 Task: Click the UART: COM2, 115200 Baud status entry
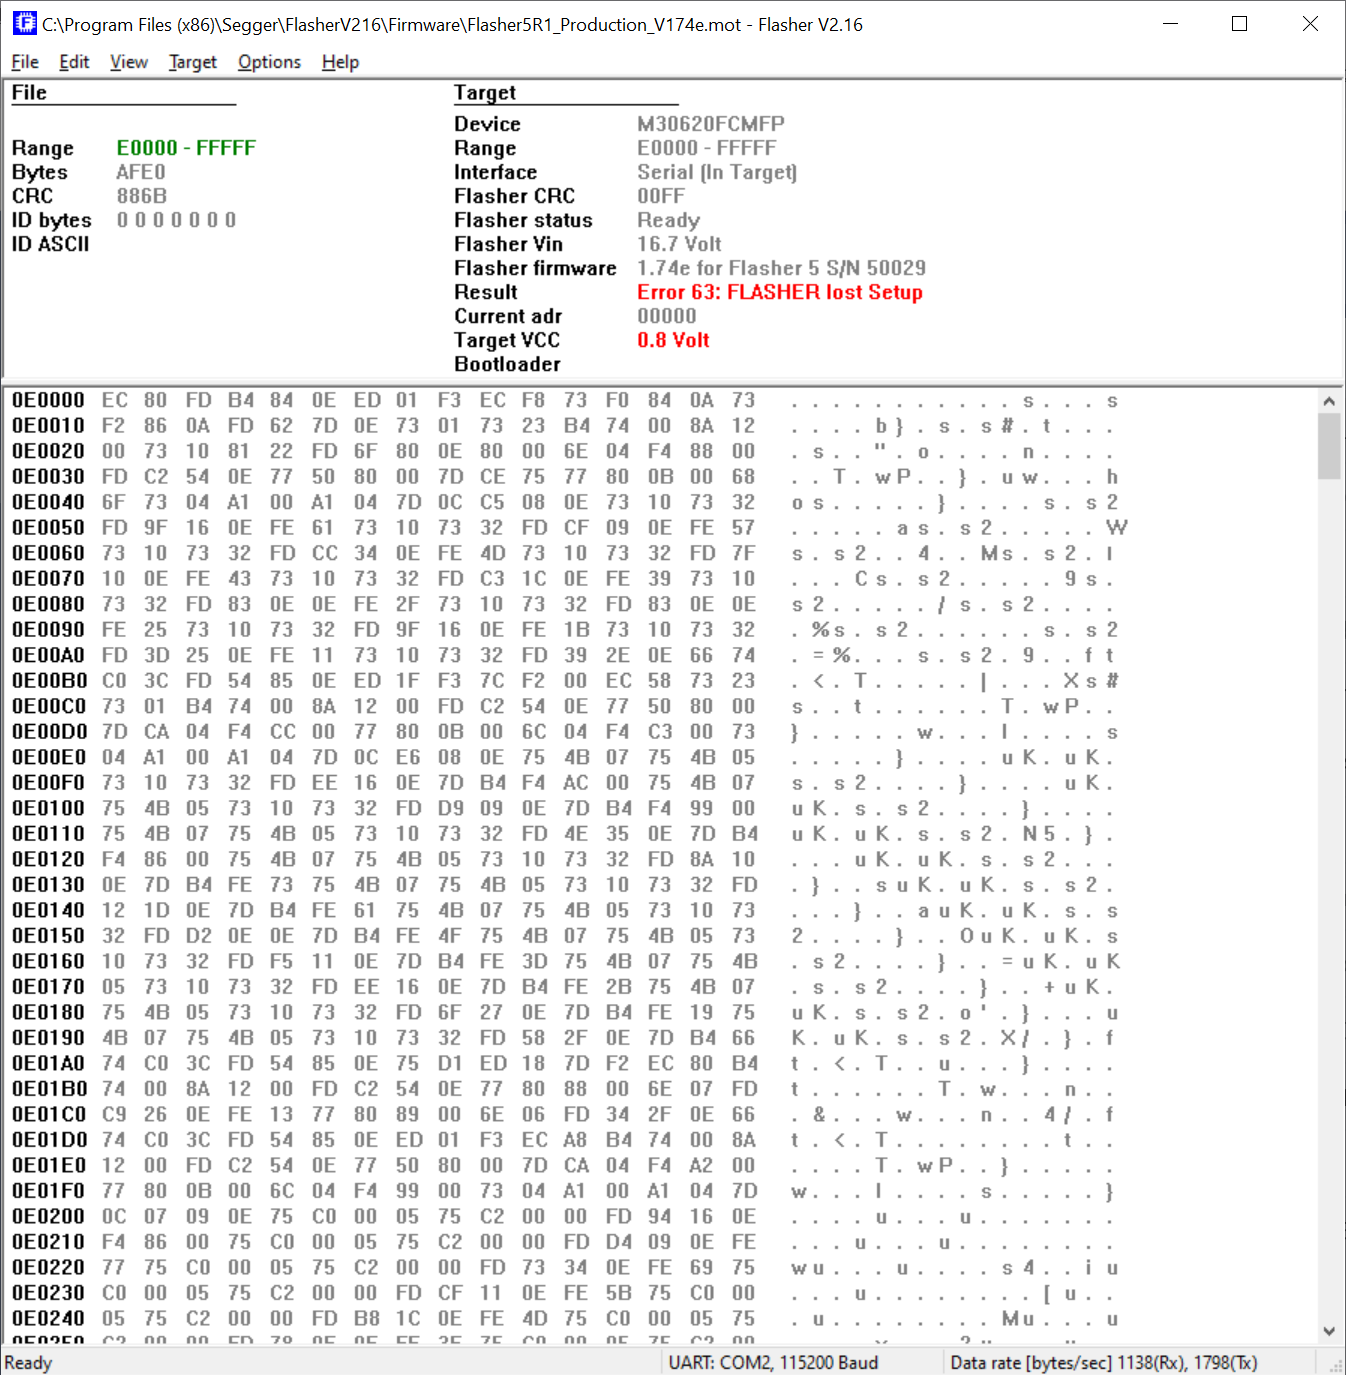773,1363
